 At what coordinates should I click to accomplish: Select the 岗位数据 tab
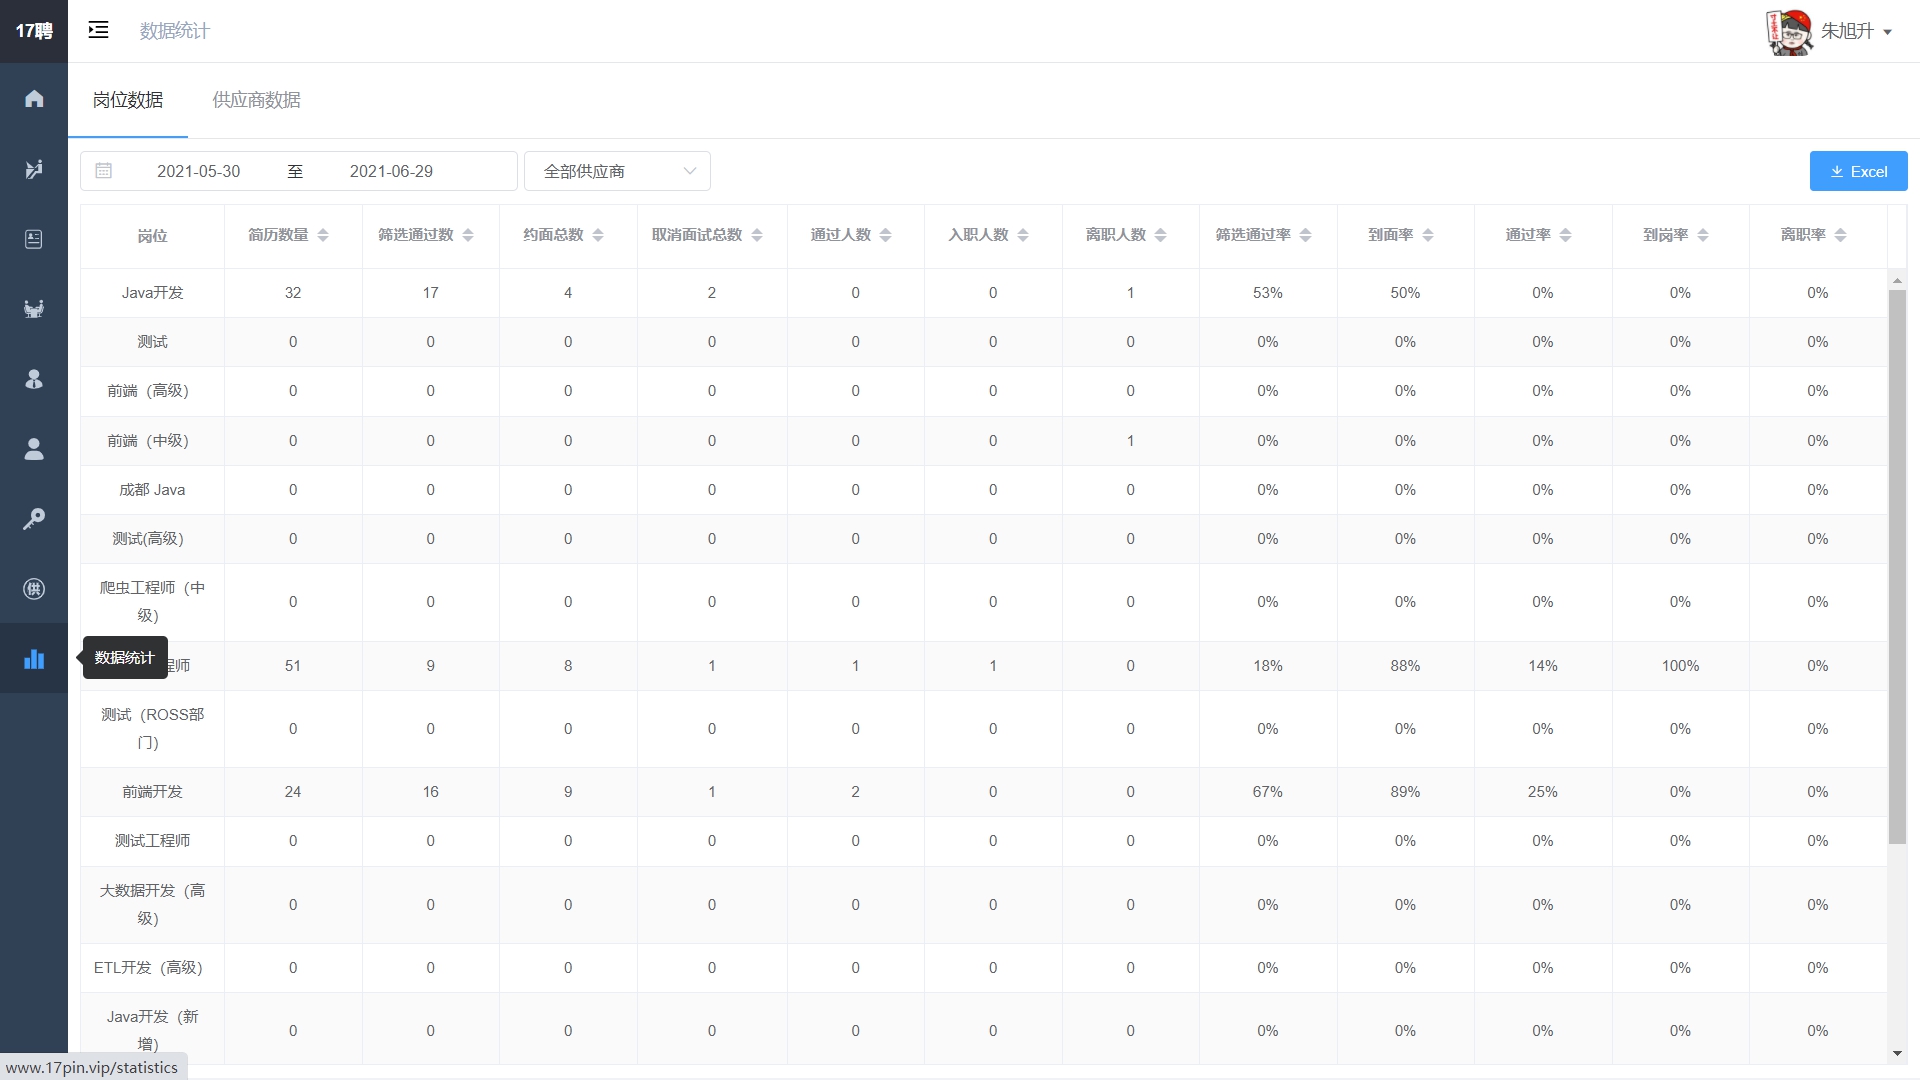pyautogui.click(x=128, y=100)
